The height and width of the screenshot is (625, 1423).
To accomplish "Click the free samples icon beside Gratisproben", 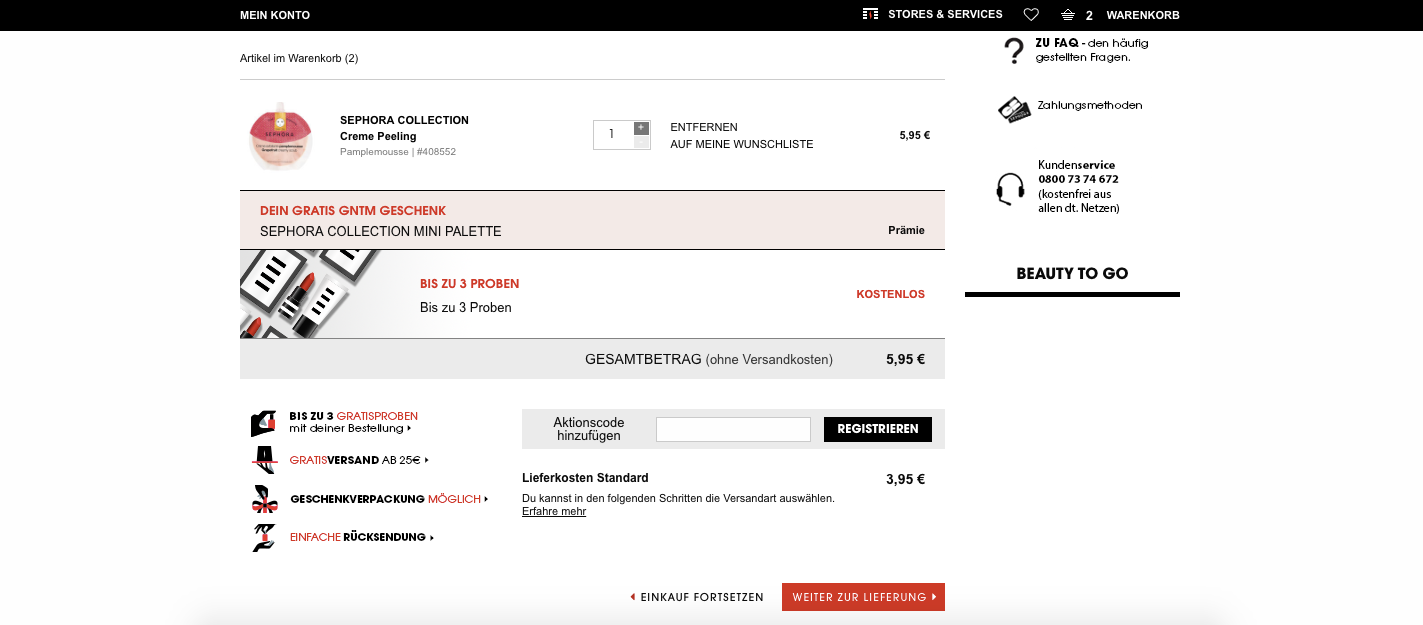I will 263,423.
